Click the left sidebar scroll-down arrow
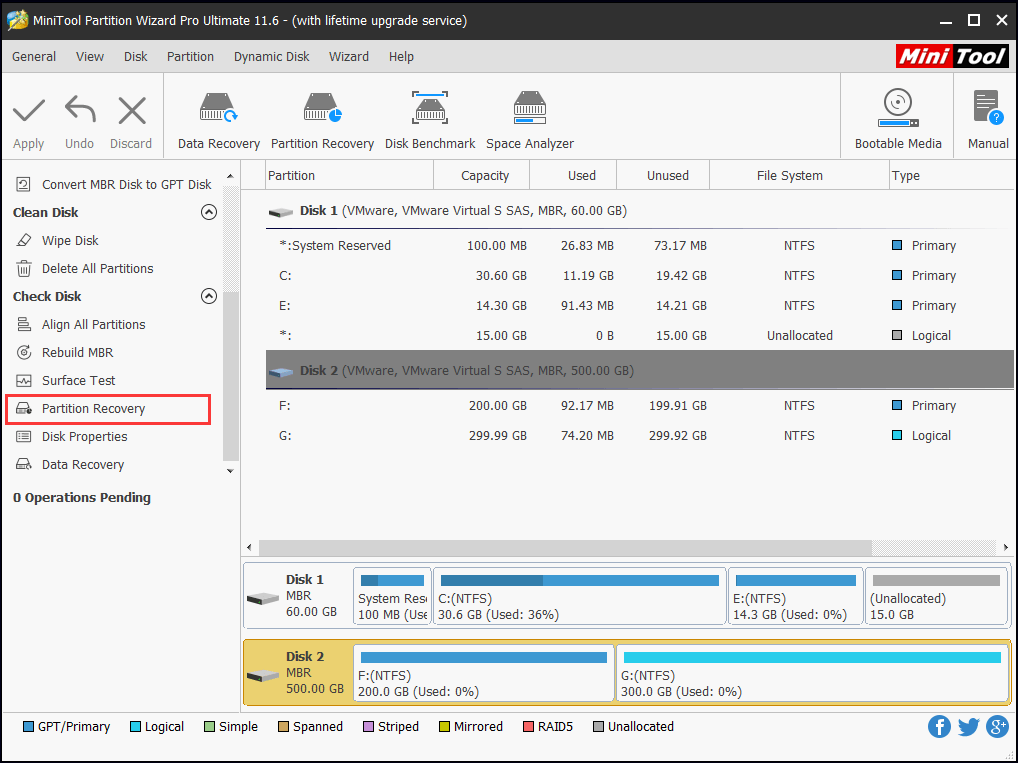This screenshot has height=763, width=1018. click(x=230, y=471)
